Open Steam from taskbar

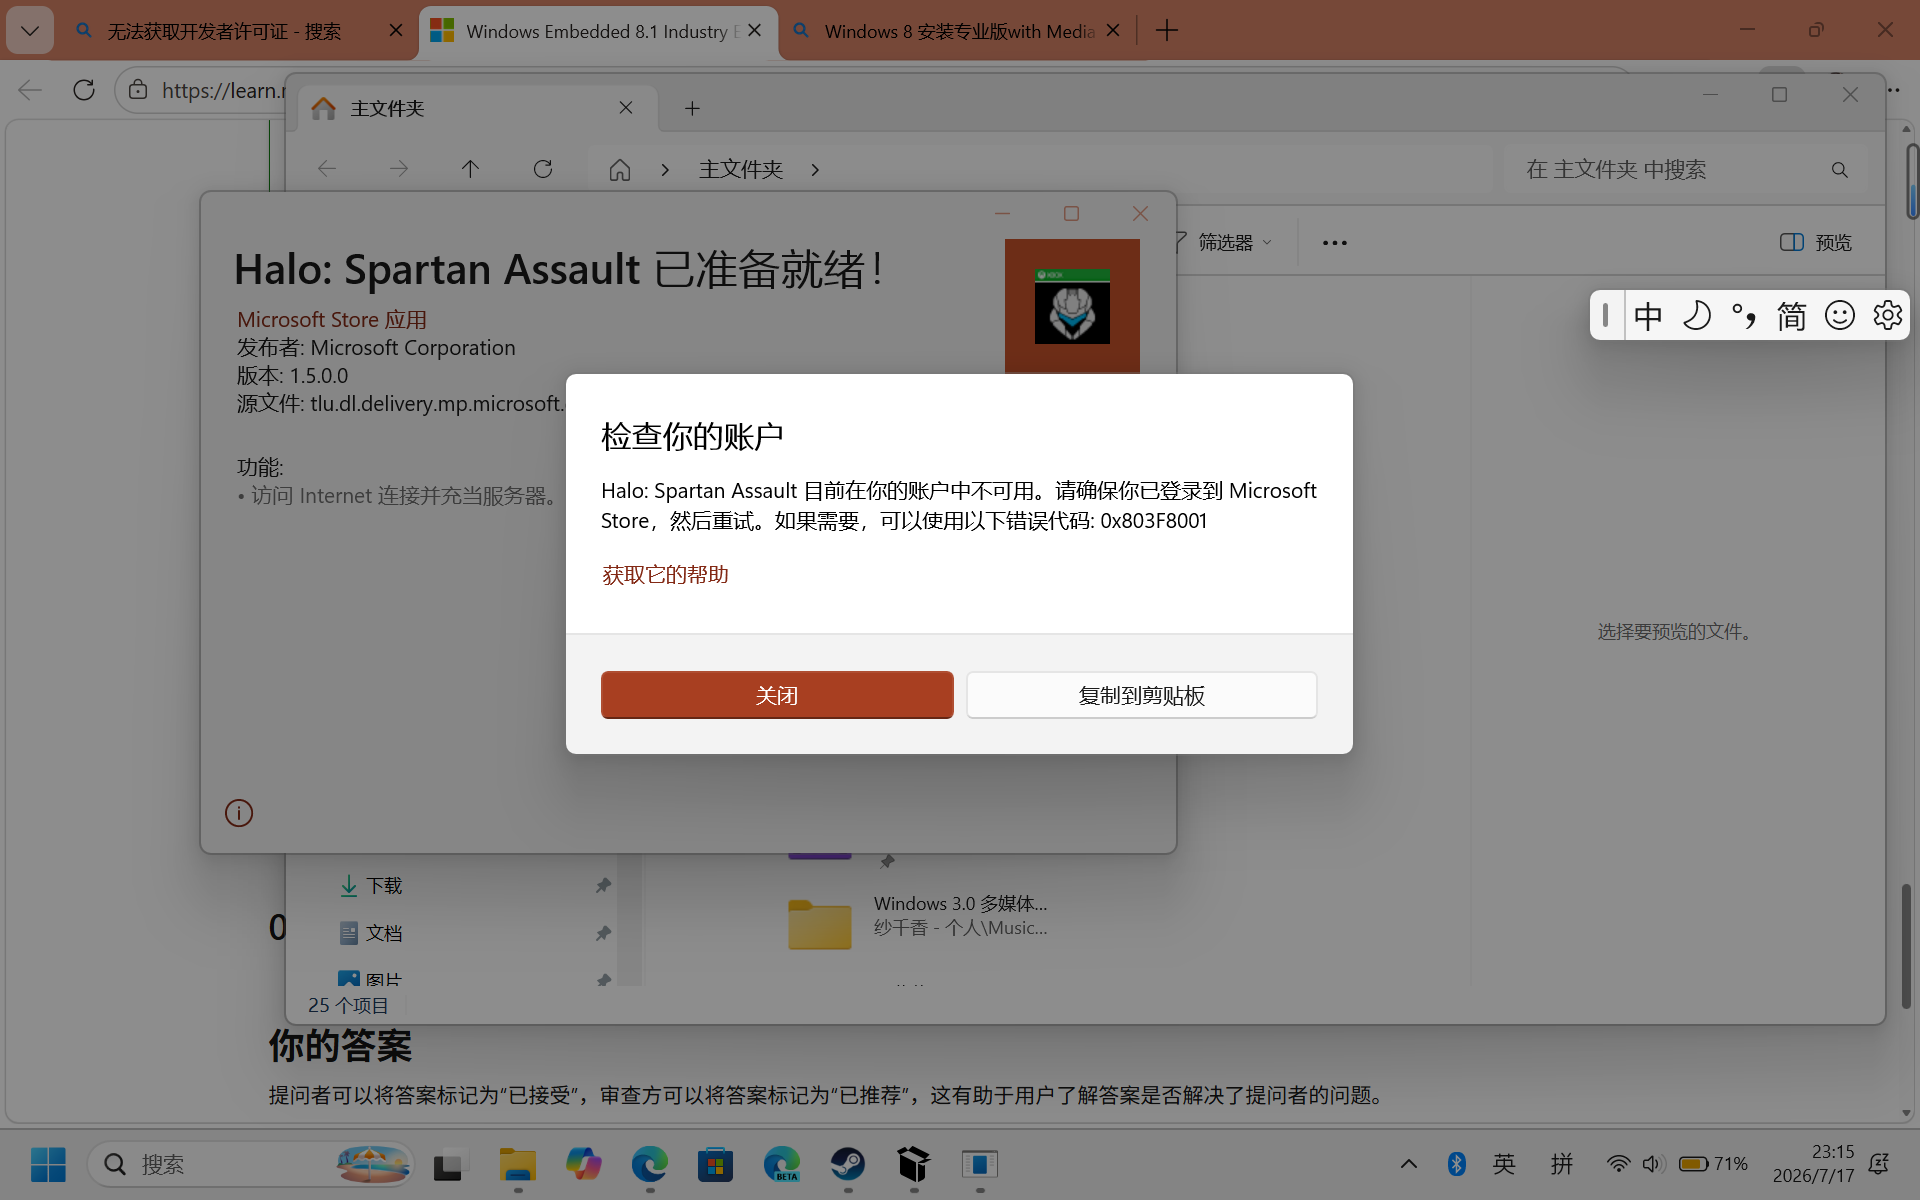click(848, 1164)
